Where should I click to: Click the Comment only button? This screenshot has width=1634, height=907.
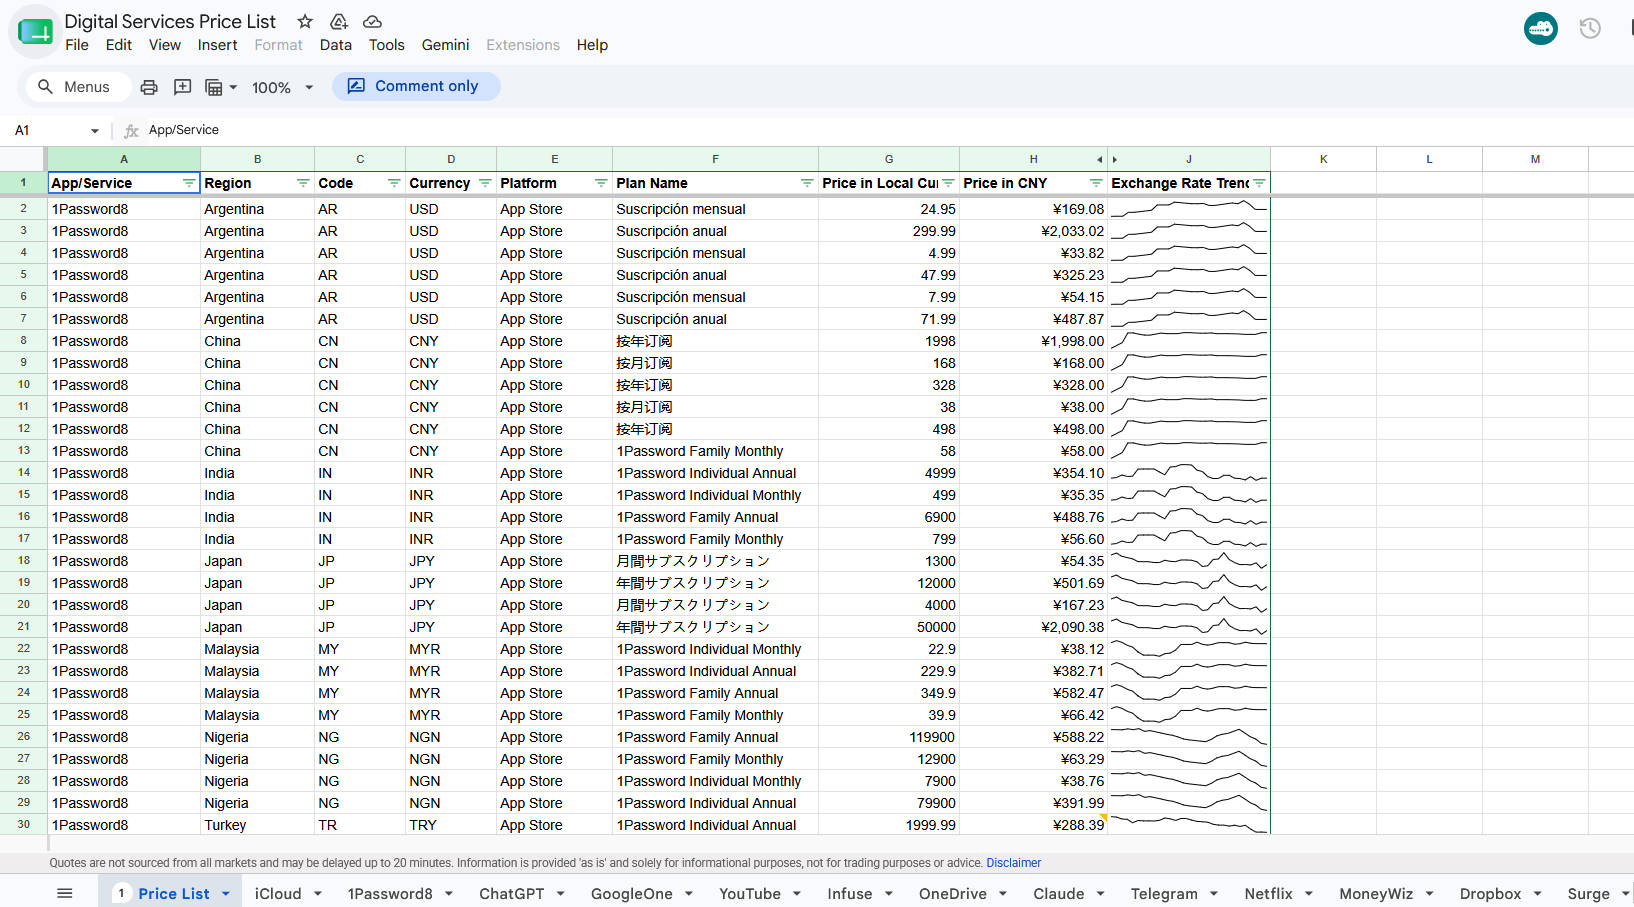click(x=416, y=86)
